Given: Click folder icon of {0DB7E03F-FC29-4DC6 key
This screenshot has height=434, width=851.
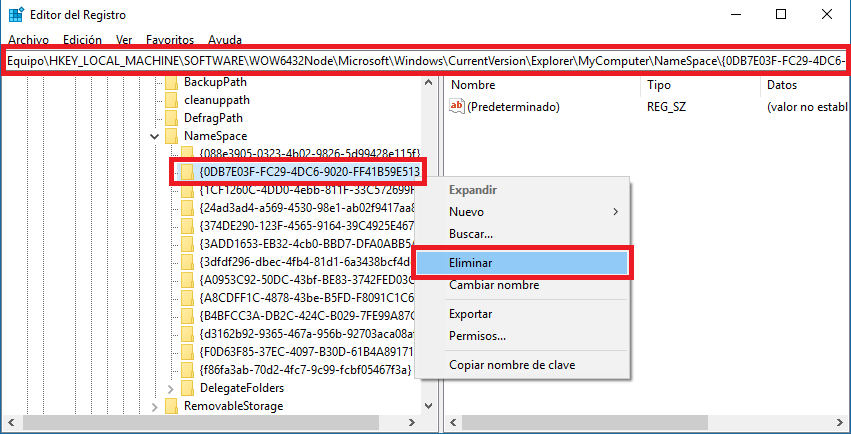Looking at the screenshot, I should click(x=187, y=172).
